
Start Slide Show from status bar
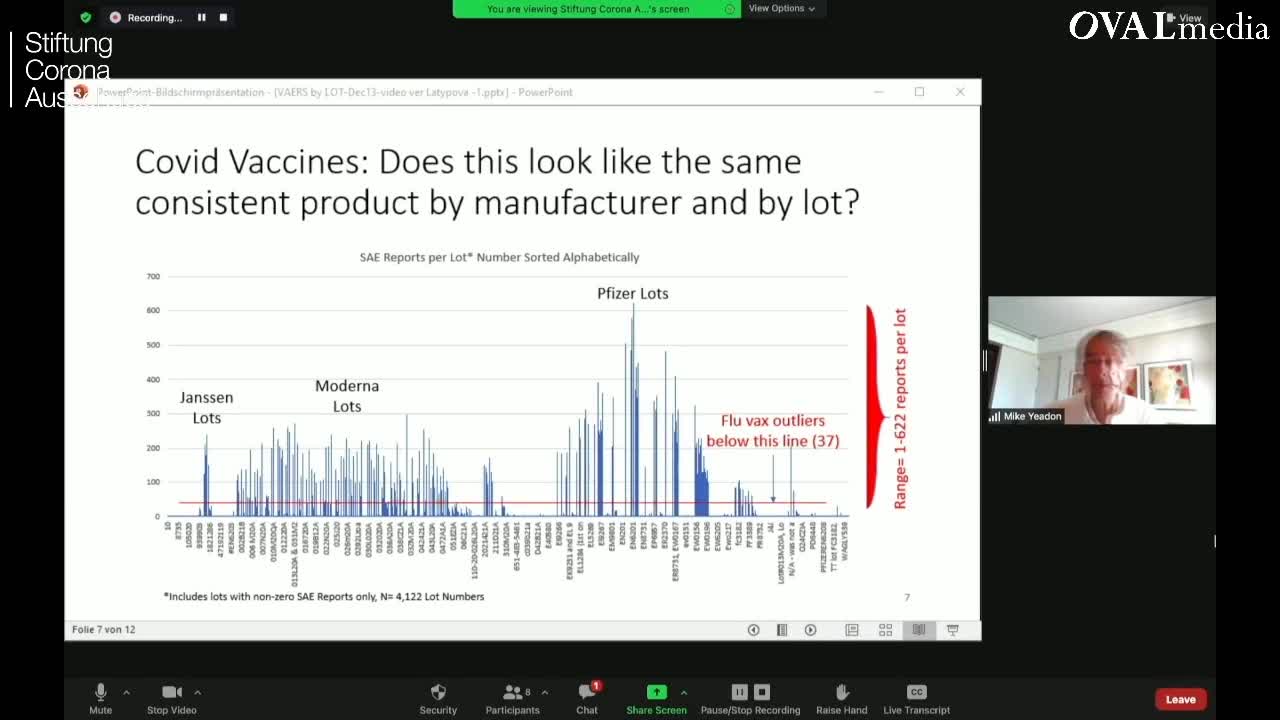pos(953,630)
